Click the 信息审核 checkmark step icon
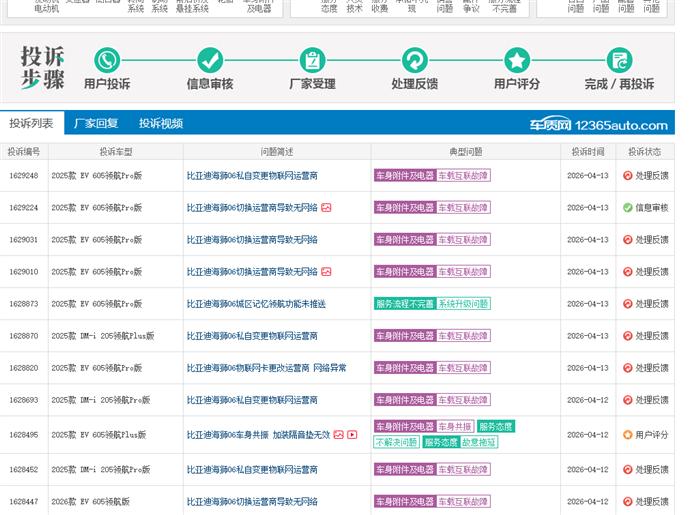Image resolution: width=700 pixels, height=515 pixels. pyautogui.click(x=210, y=60)
